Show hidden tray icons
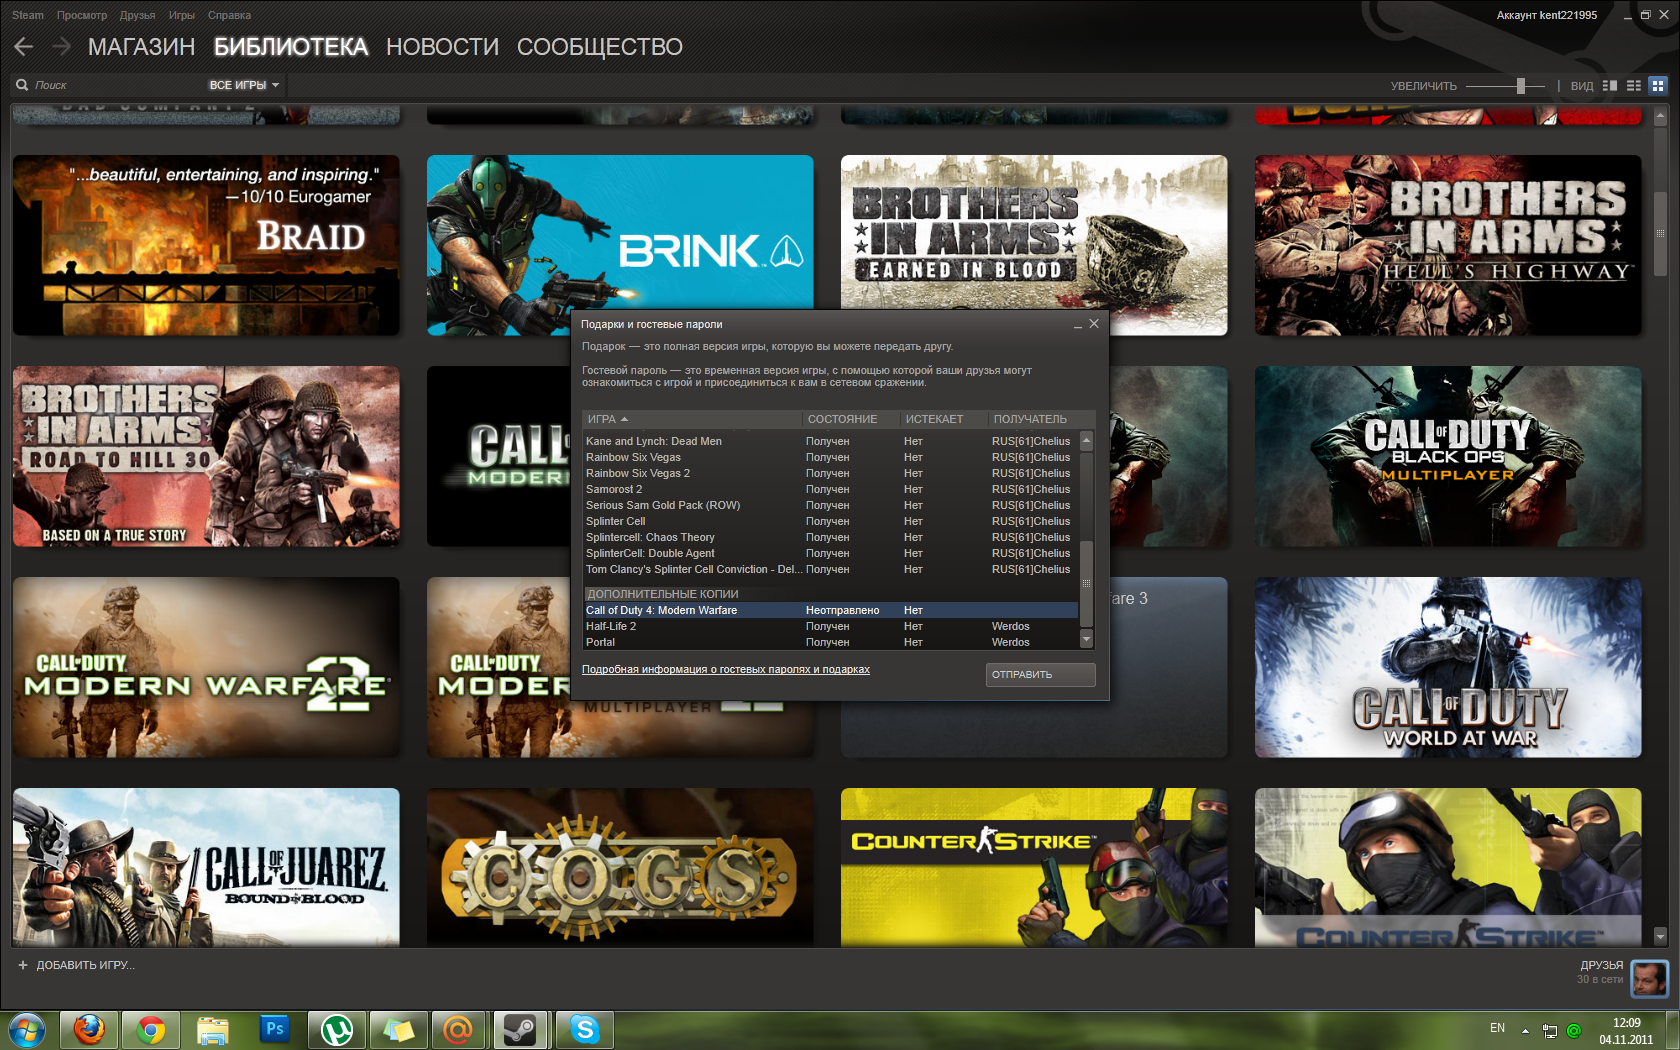 pyautogui.click(x=1525, y=1030)
